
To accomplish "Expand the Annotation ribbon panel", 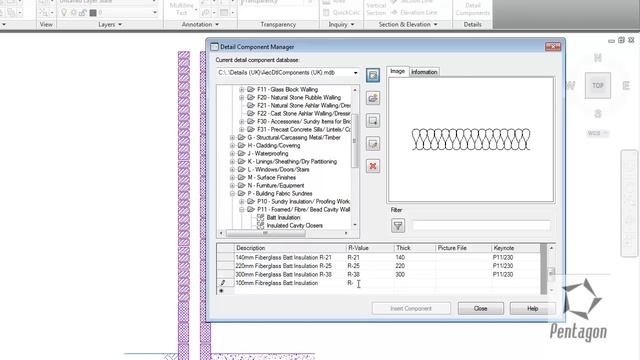I will click(200, 24).
